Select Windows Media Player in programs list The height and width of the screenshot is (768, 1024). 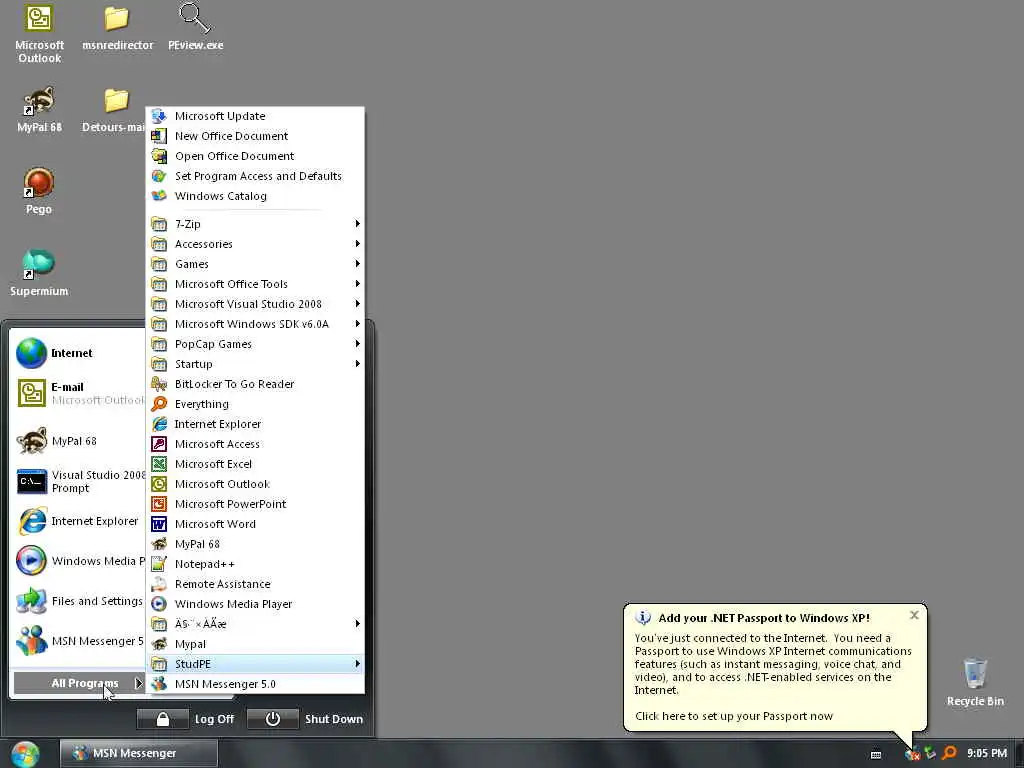[x=255, y=604]
